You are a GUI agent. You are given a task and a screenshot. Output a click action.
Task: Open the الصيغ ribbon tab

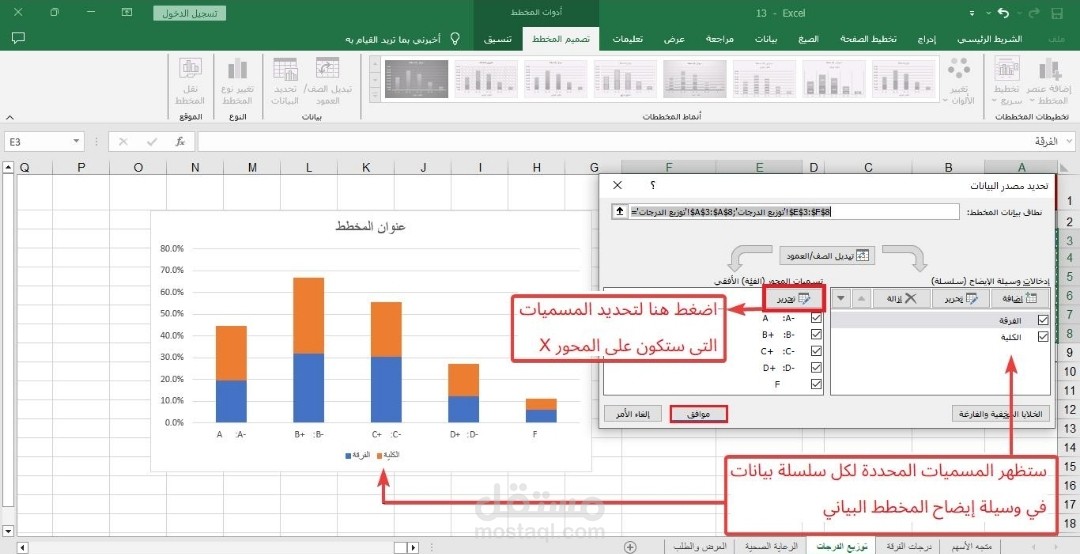[x=808, y=39]
